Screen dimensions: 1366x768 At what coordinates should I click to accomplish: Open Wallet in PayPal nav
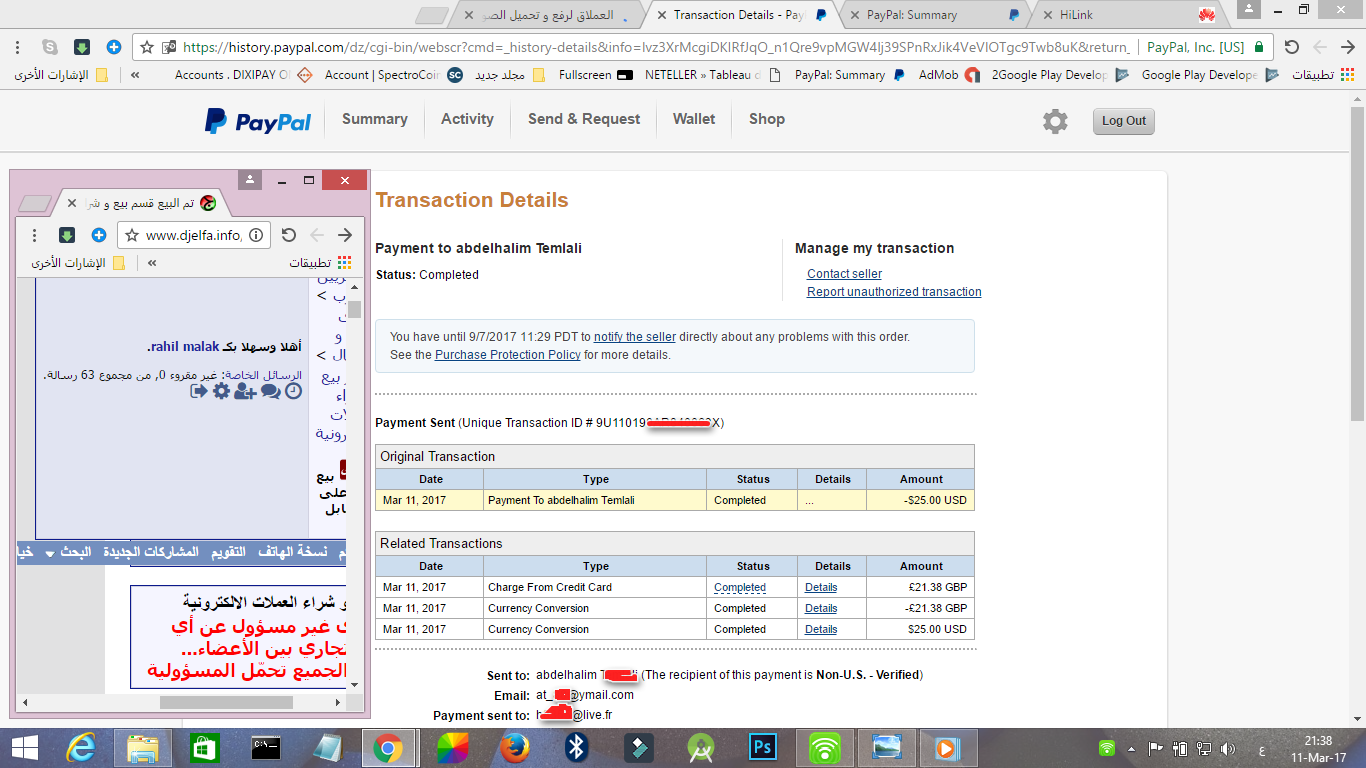point(694,119)
